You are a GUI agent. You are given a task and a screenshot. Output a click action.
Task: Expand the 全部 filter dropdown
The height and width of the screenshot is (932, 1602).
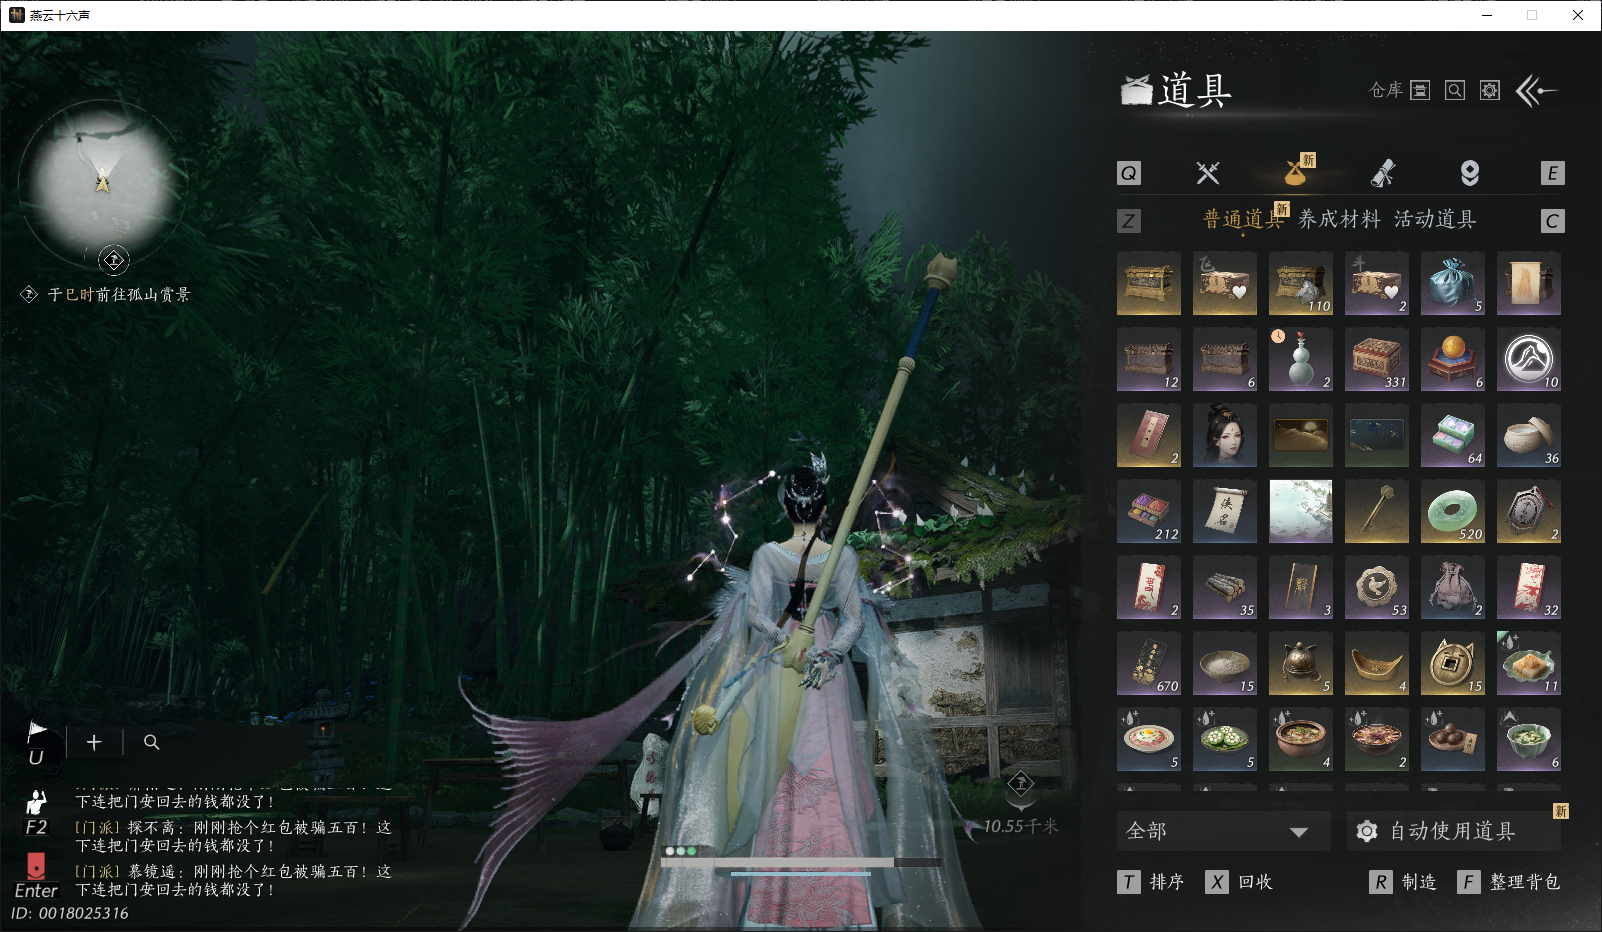click(x=1223, y=831)
